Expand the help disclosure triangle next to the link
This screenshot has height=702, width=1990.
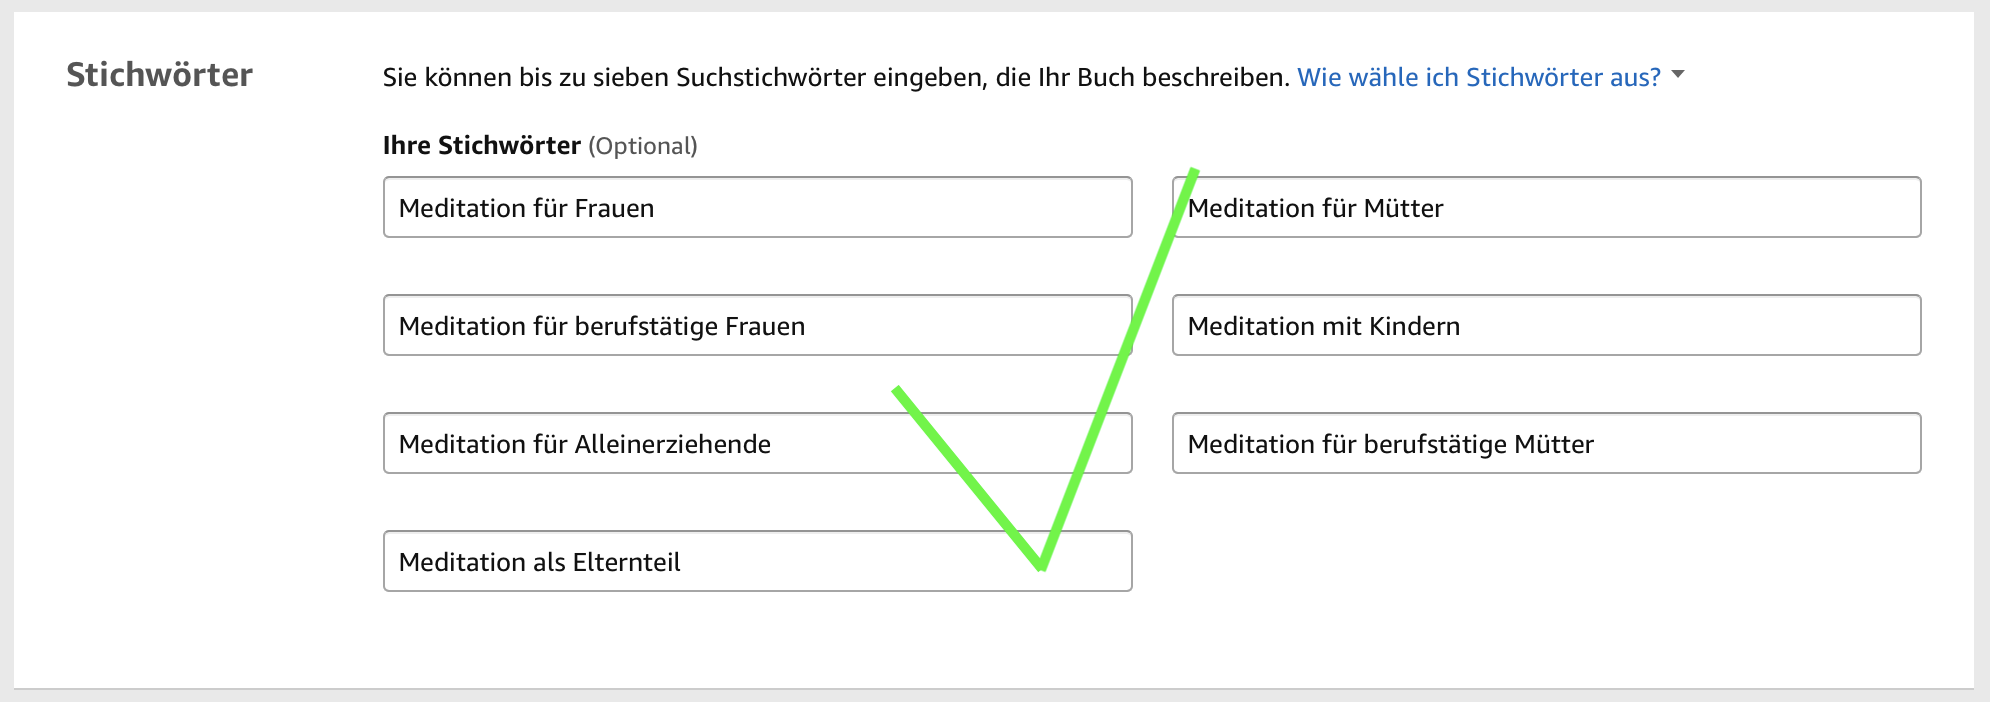[1678, 74]
